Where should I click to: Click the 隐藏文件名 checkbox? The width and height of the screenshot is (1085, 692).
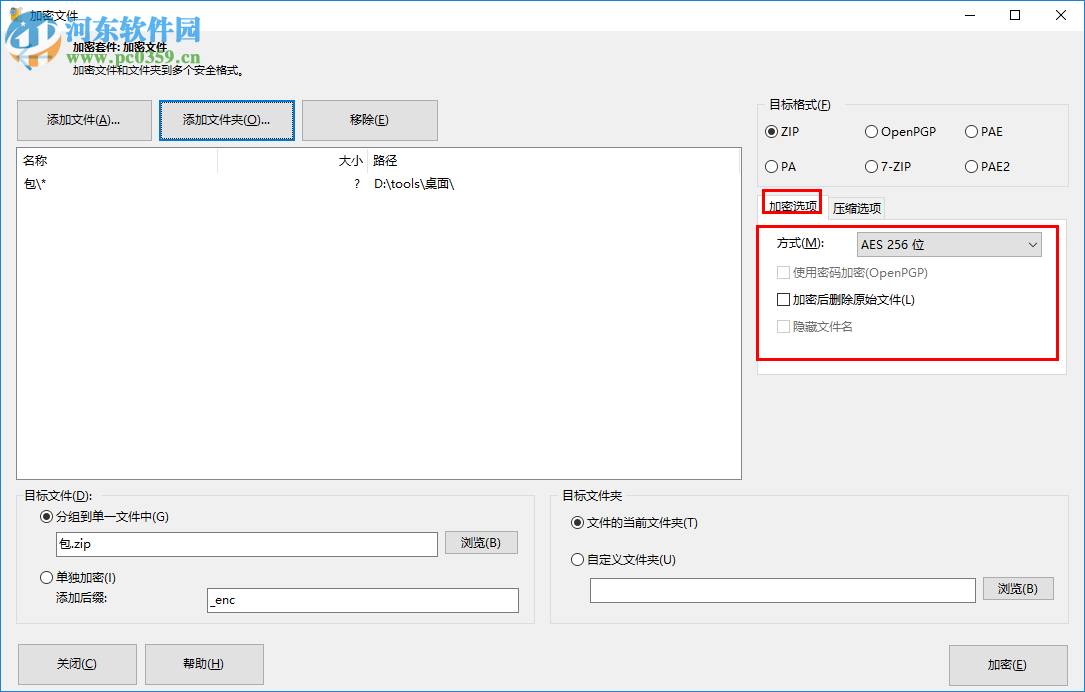pos(783,326)
